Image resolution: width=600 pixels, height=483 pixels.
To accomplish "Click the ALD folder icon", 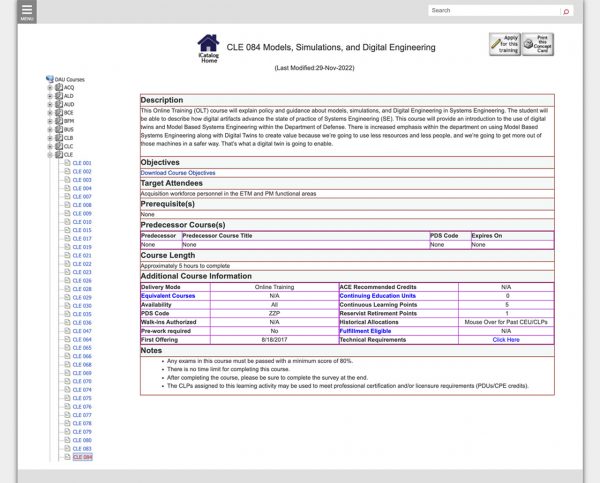I will [x=59, y=96].
